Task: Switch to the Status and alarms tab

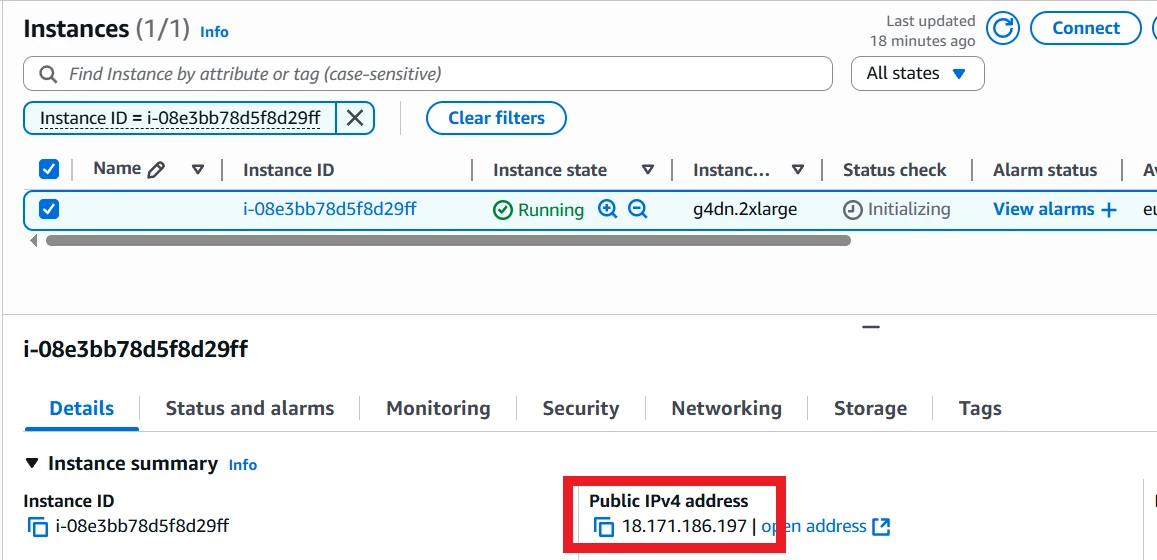Action: coord(249,408)
